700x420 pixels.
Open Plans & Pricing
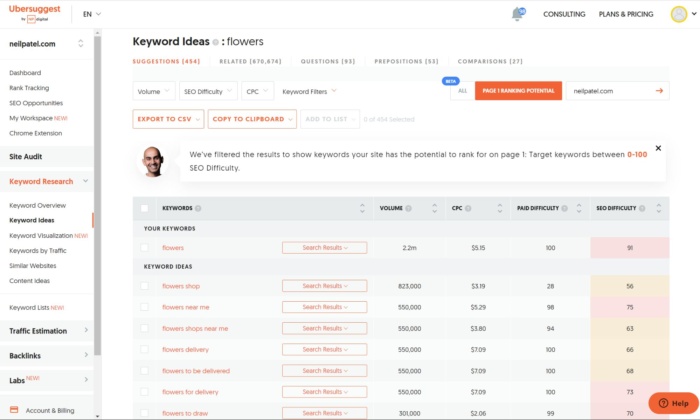pyautogui.click(x=626, y=14)
